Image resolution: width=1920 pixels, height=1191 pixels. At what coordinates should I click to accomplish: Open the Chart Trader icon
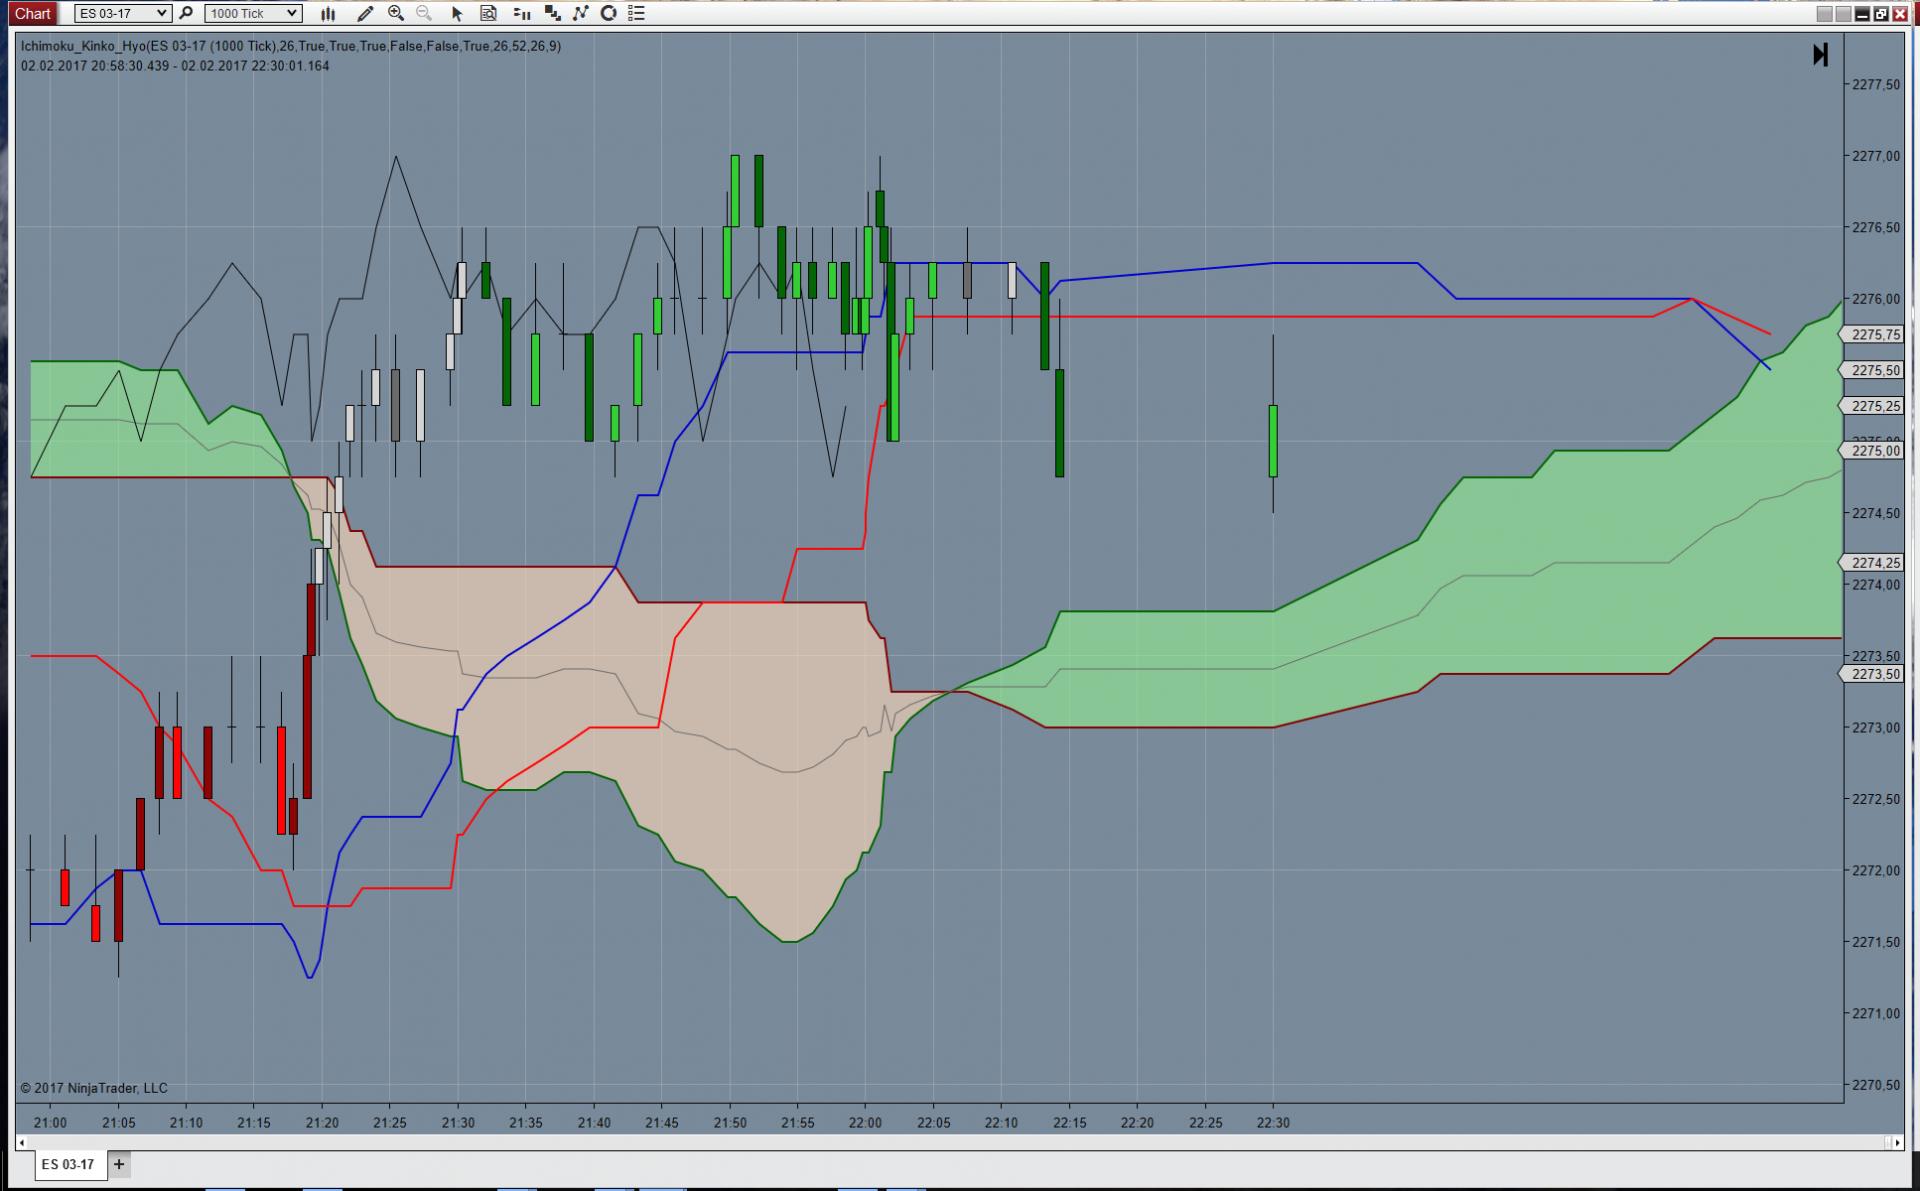point(521,13)
